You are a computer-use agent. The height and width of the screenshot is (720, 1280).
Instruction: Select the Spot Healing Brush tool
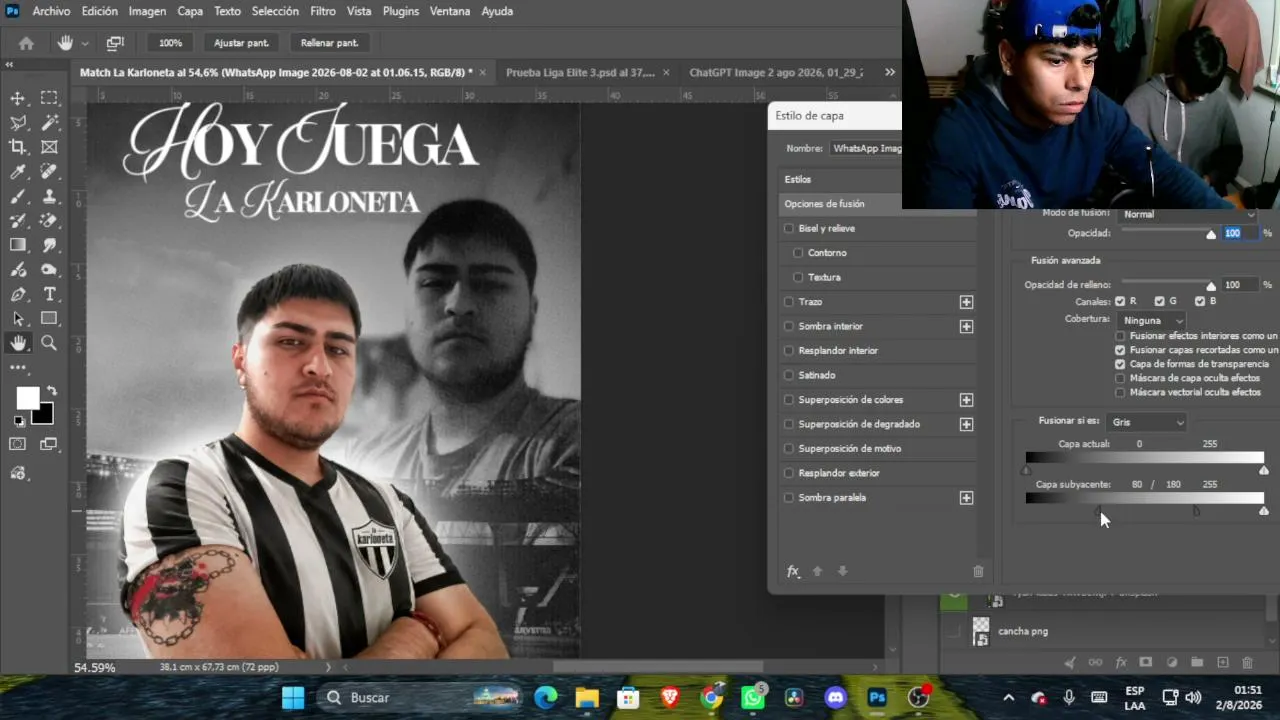[49, 172]
